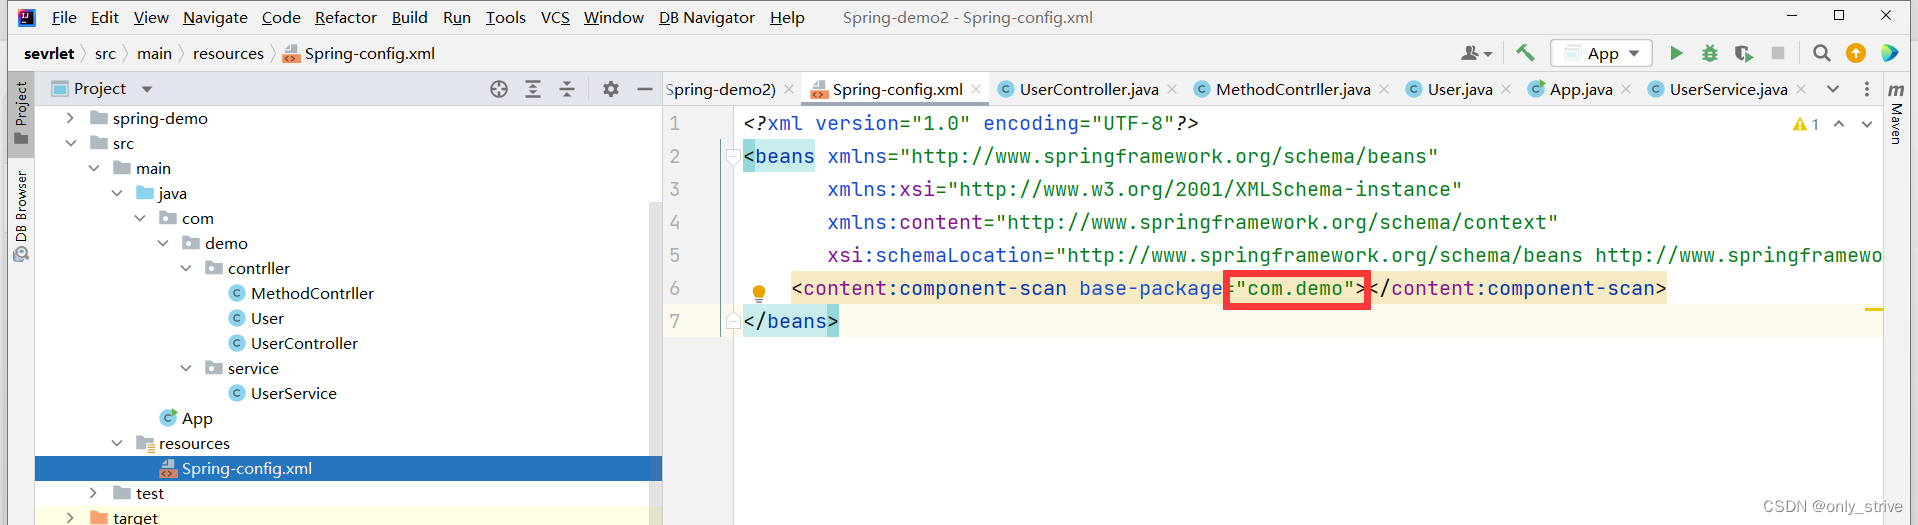Toggle the Project side tool window button

[x=21, y=112]
